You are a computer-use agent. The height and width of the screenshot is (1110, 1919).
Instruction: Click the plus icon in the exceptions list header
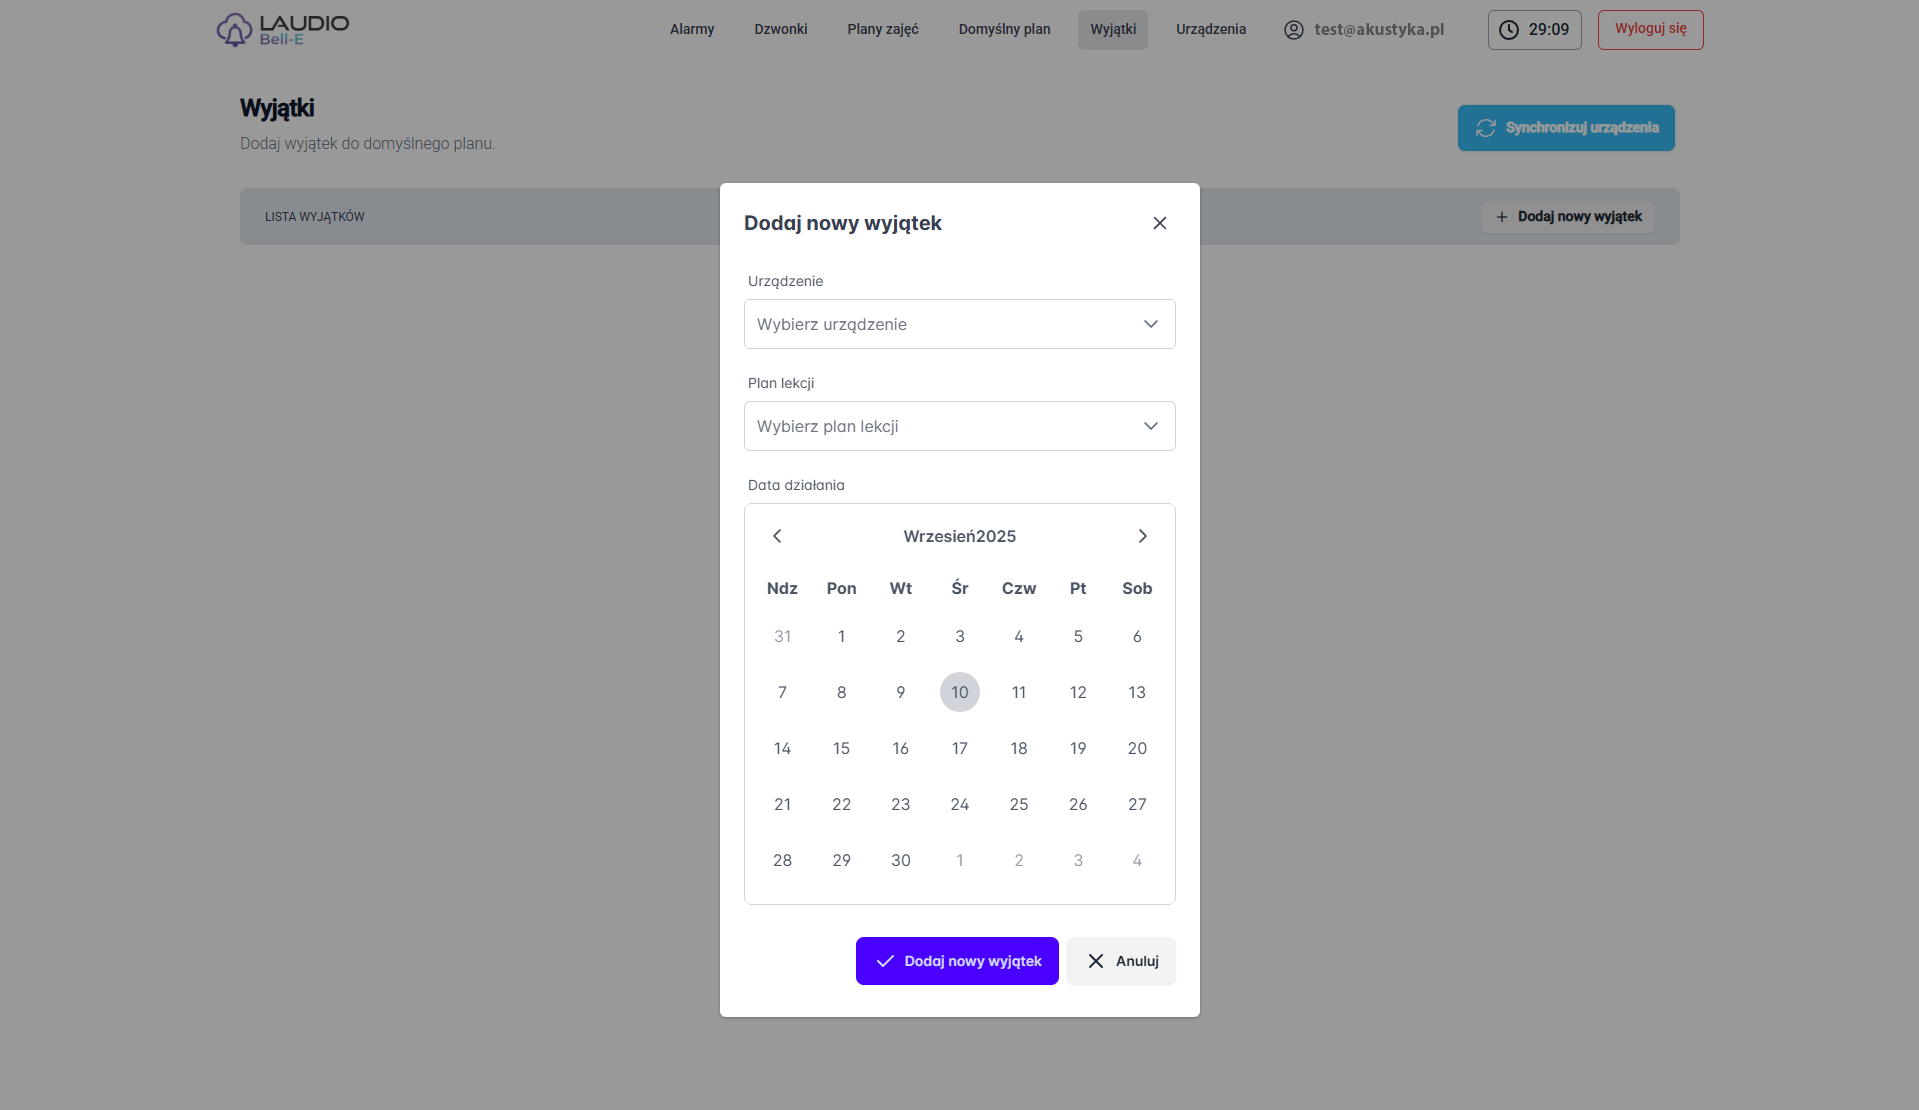pyautogui.click(x=1501, y=217)
